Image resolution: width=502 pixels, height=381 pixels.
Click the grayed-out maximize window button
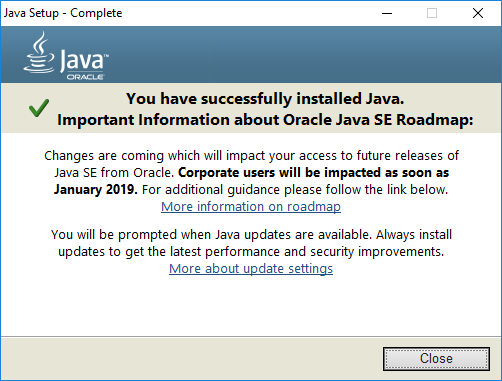coord(432,13)
